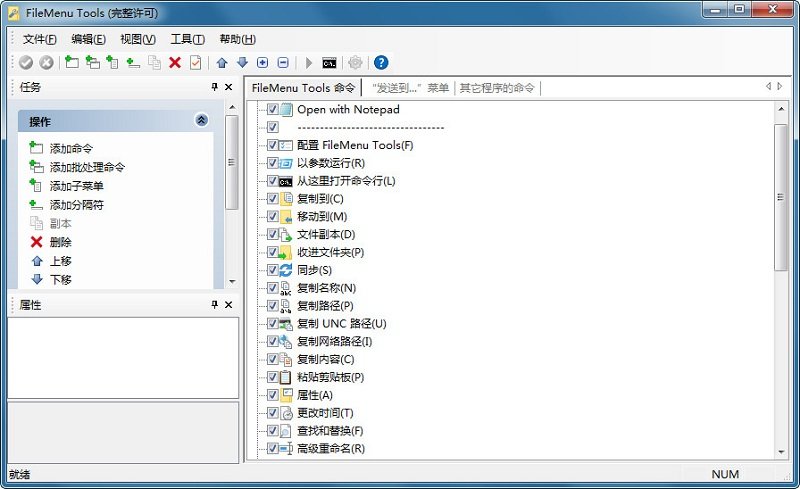800x489 pixels.
Task: Click tab strip left scroll arrow
Action: [768, 87]
